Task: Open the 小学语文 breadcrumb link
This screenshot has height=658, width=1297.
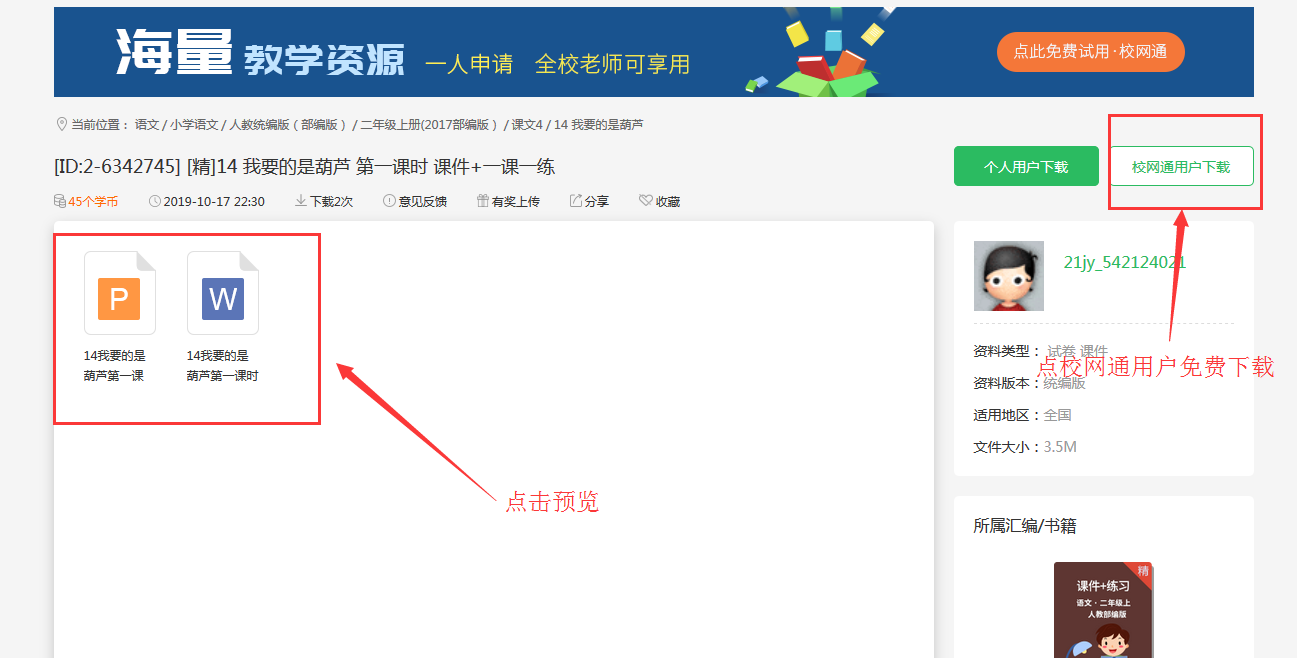Action: coord(194,125)
